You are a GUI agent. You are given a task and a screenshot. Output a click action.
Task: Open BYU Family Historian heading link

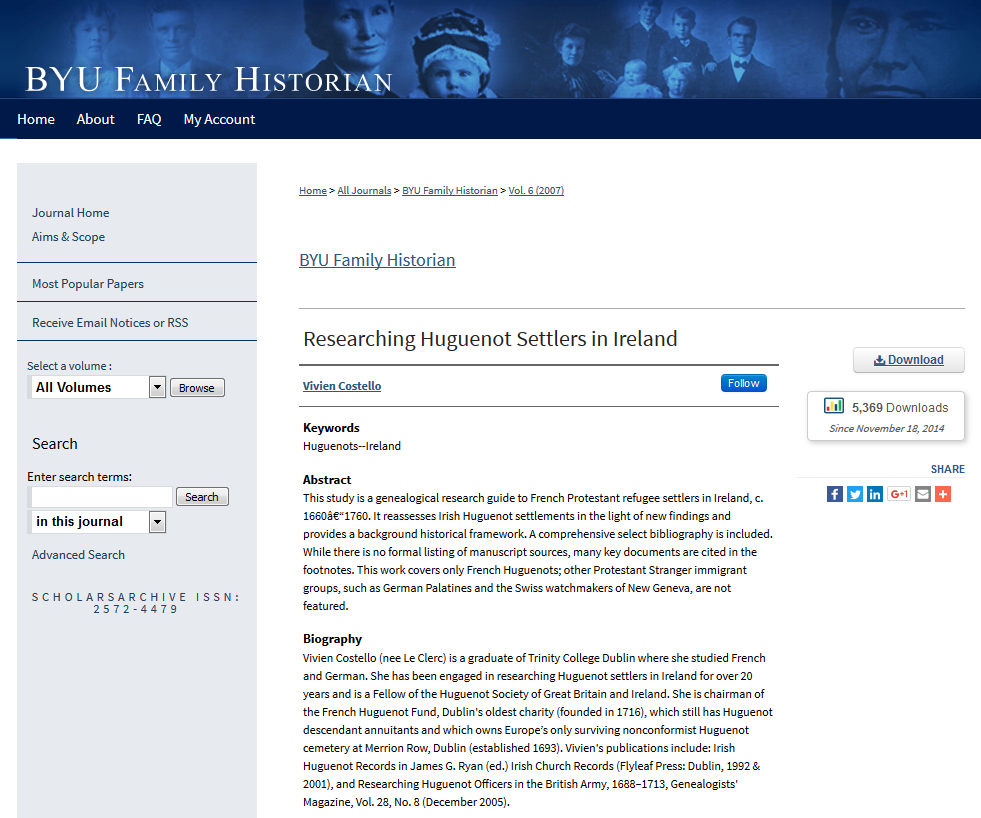pos(377,260)
